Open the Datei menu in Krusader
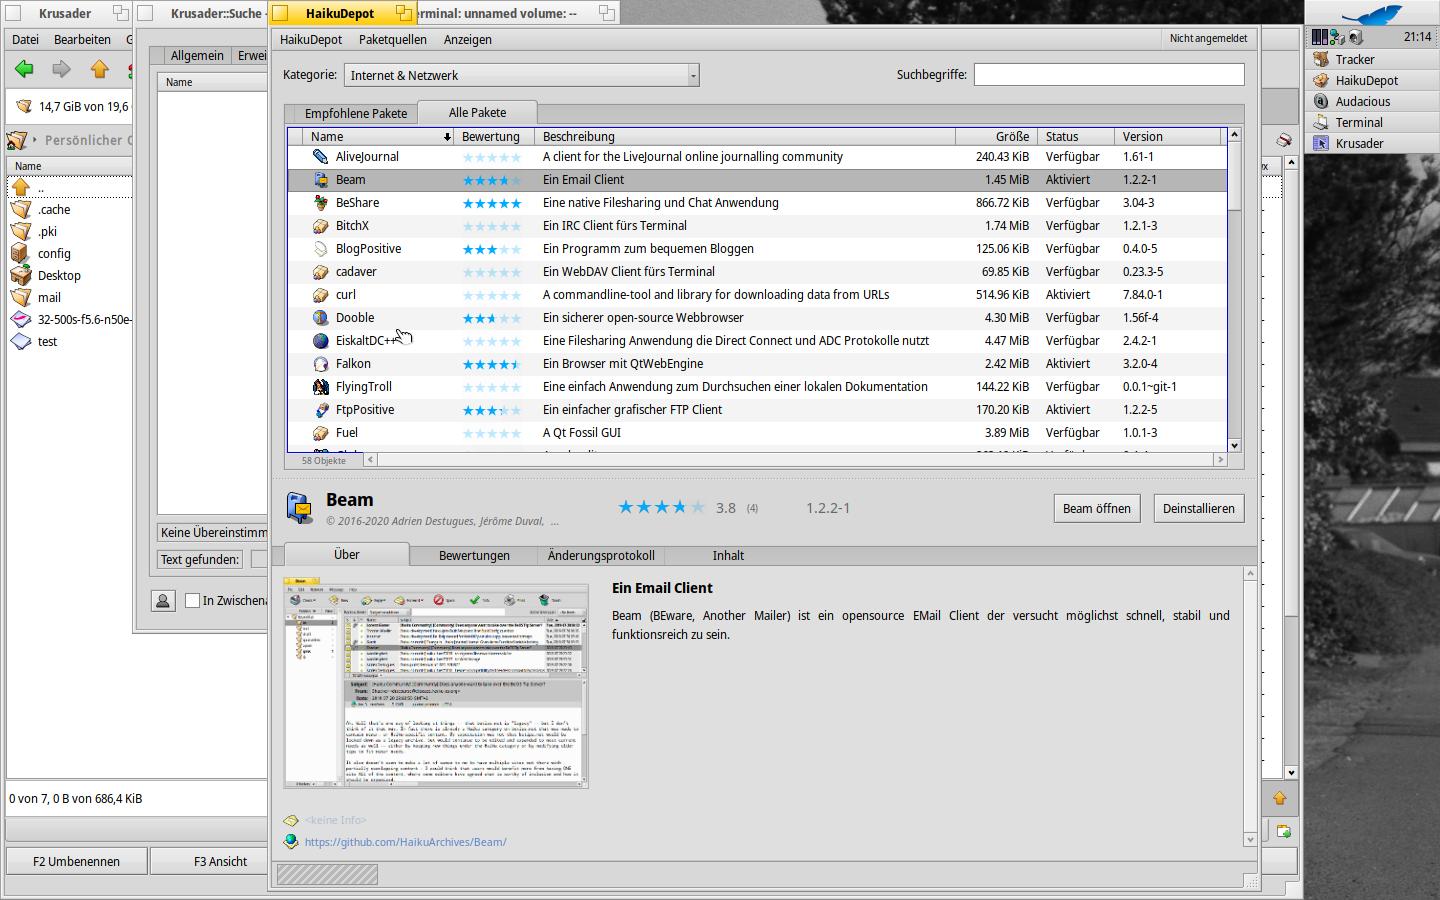Image resolution: width=1440 pixels, height=900 pixels. click(26, 39)
